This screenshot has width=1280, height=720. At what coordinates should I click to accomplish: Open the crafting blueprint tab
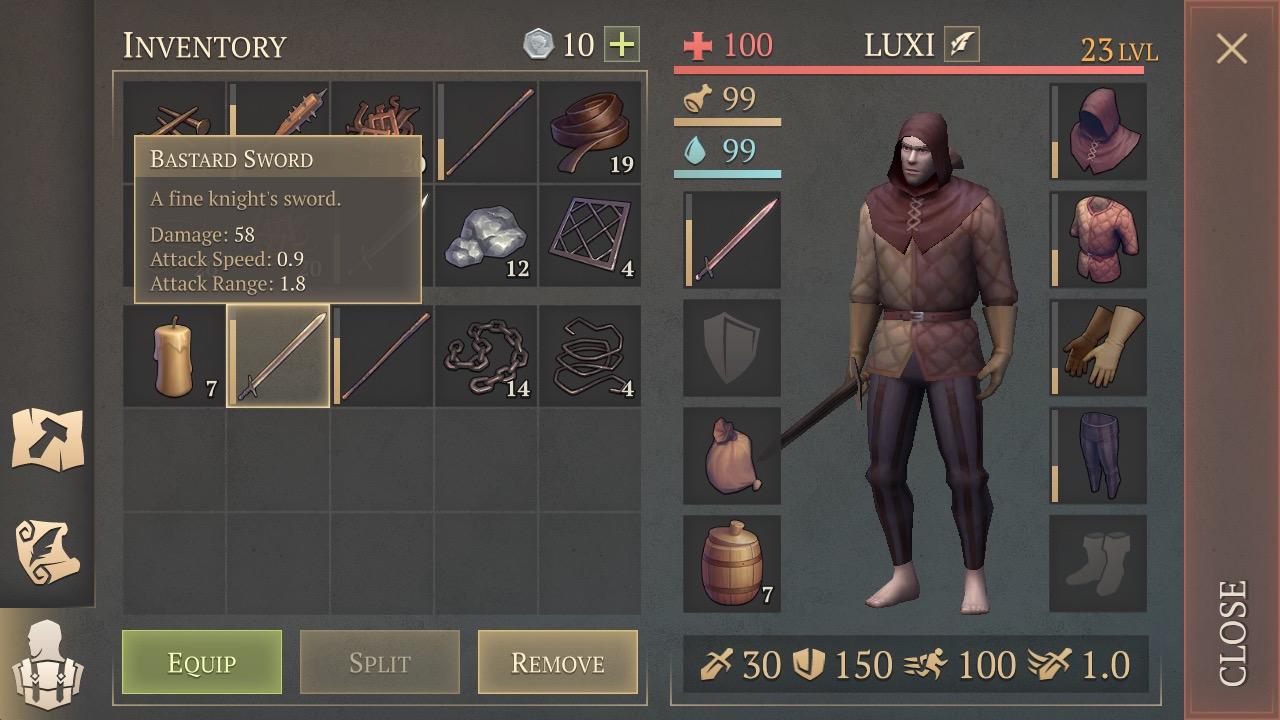pos(47,438)
